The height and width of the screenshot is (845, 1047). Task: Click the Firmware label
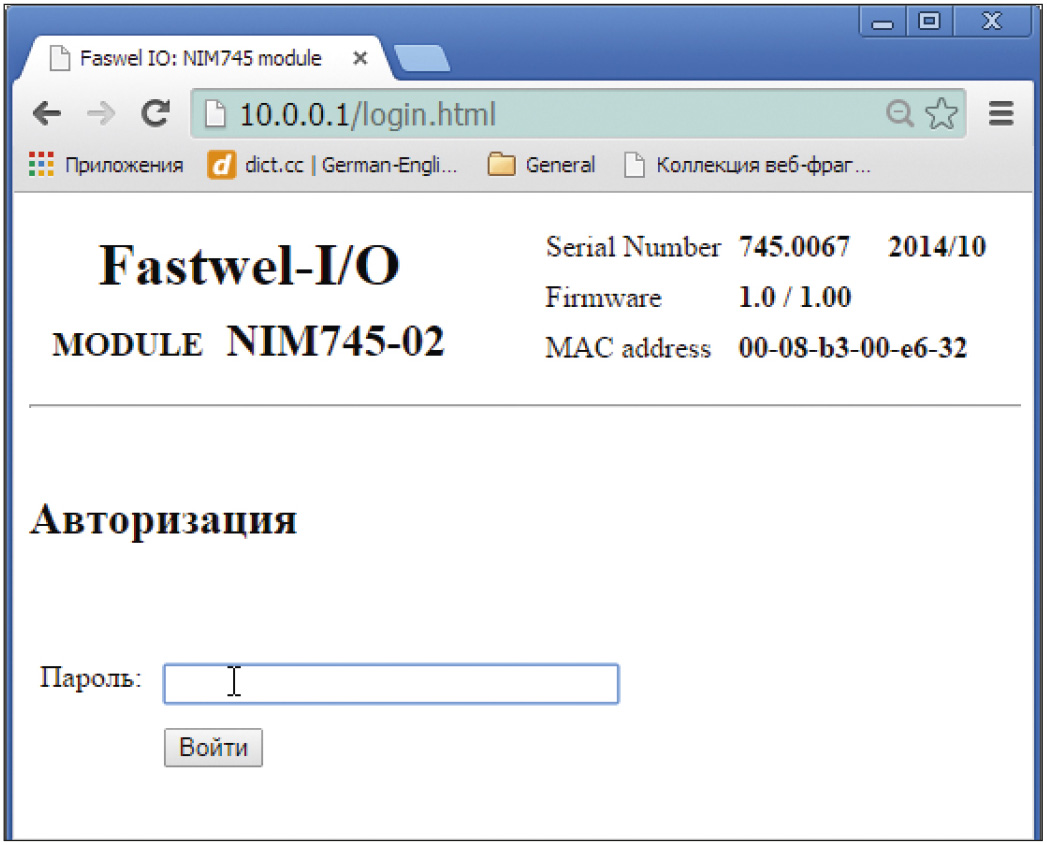(x=603, y=297)
